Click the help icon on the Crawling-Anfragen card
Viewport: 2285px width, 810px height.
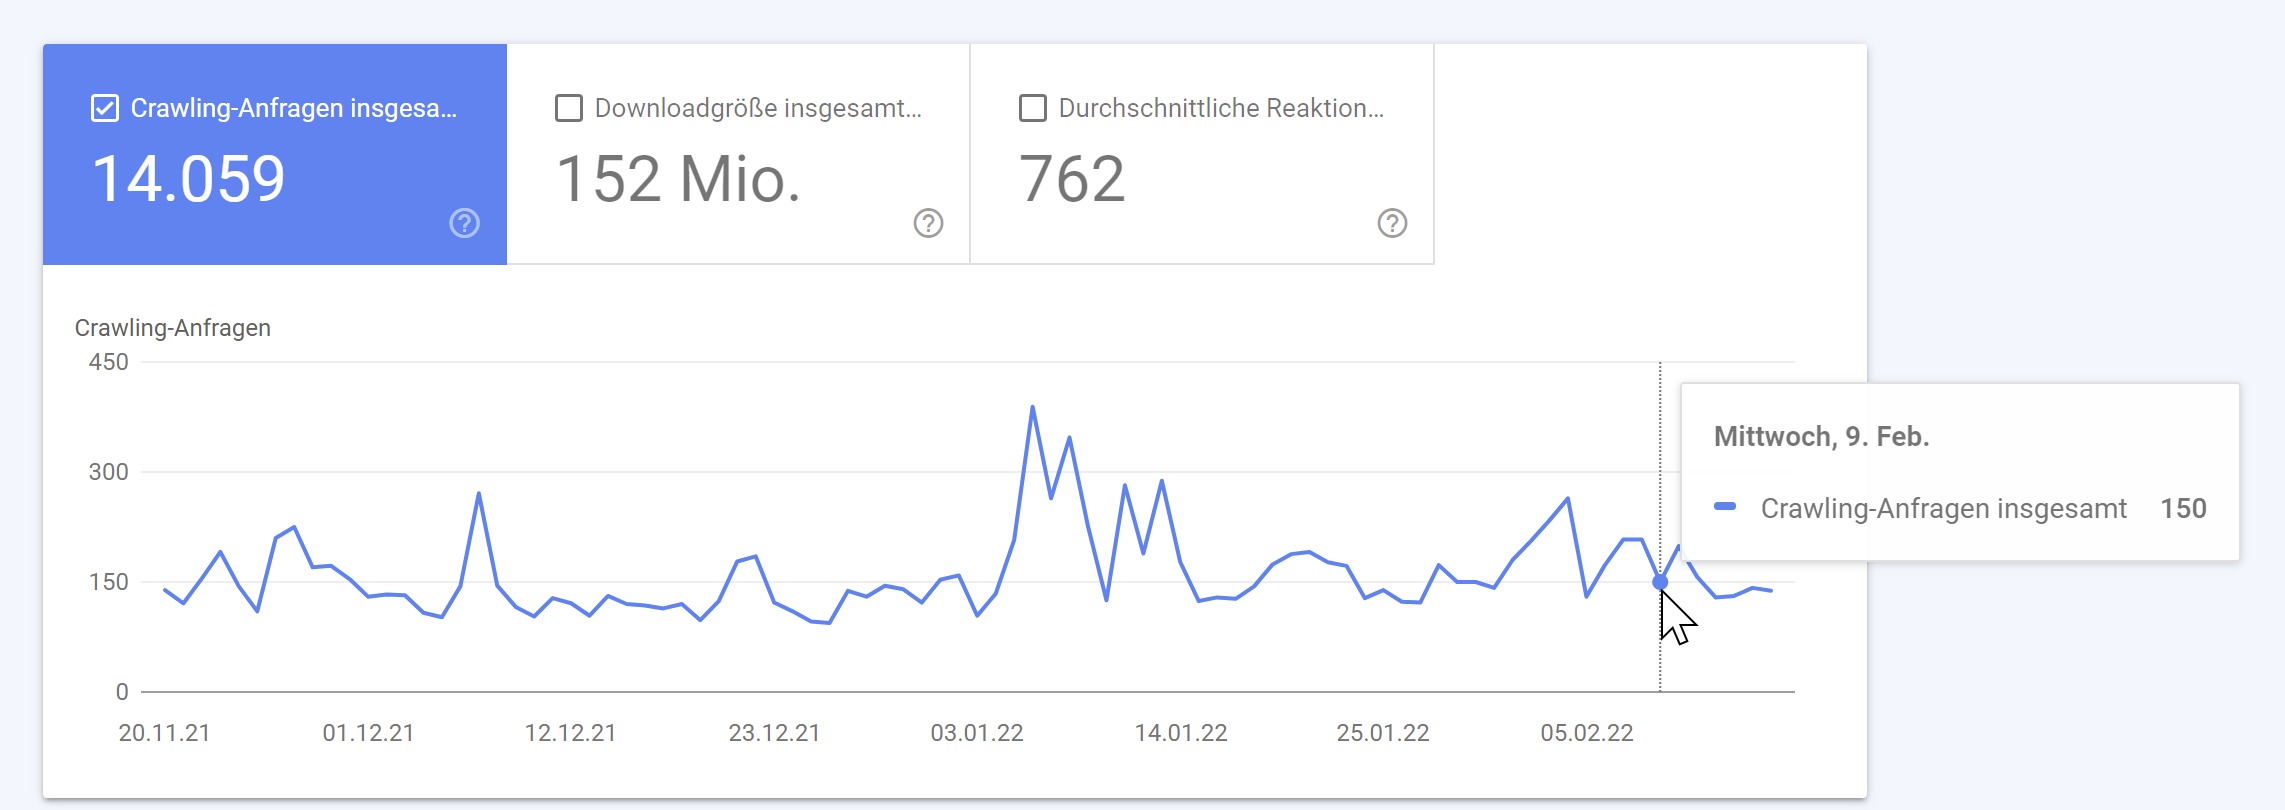[464, 225]
